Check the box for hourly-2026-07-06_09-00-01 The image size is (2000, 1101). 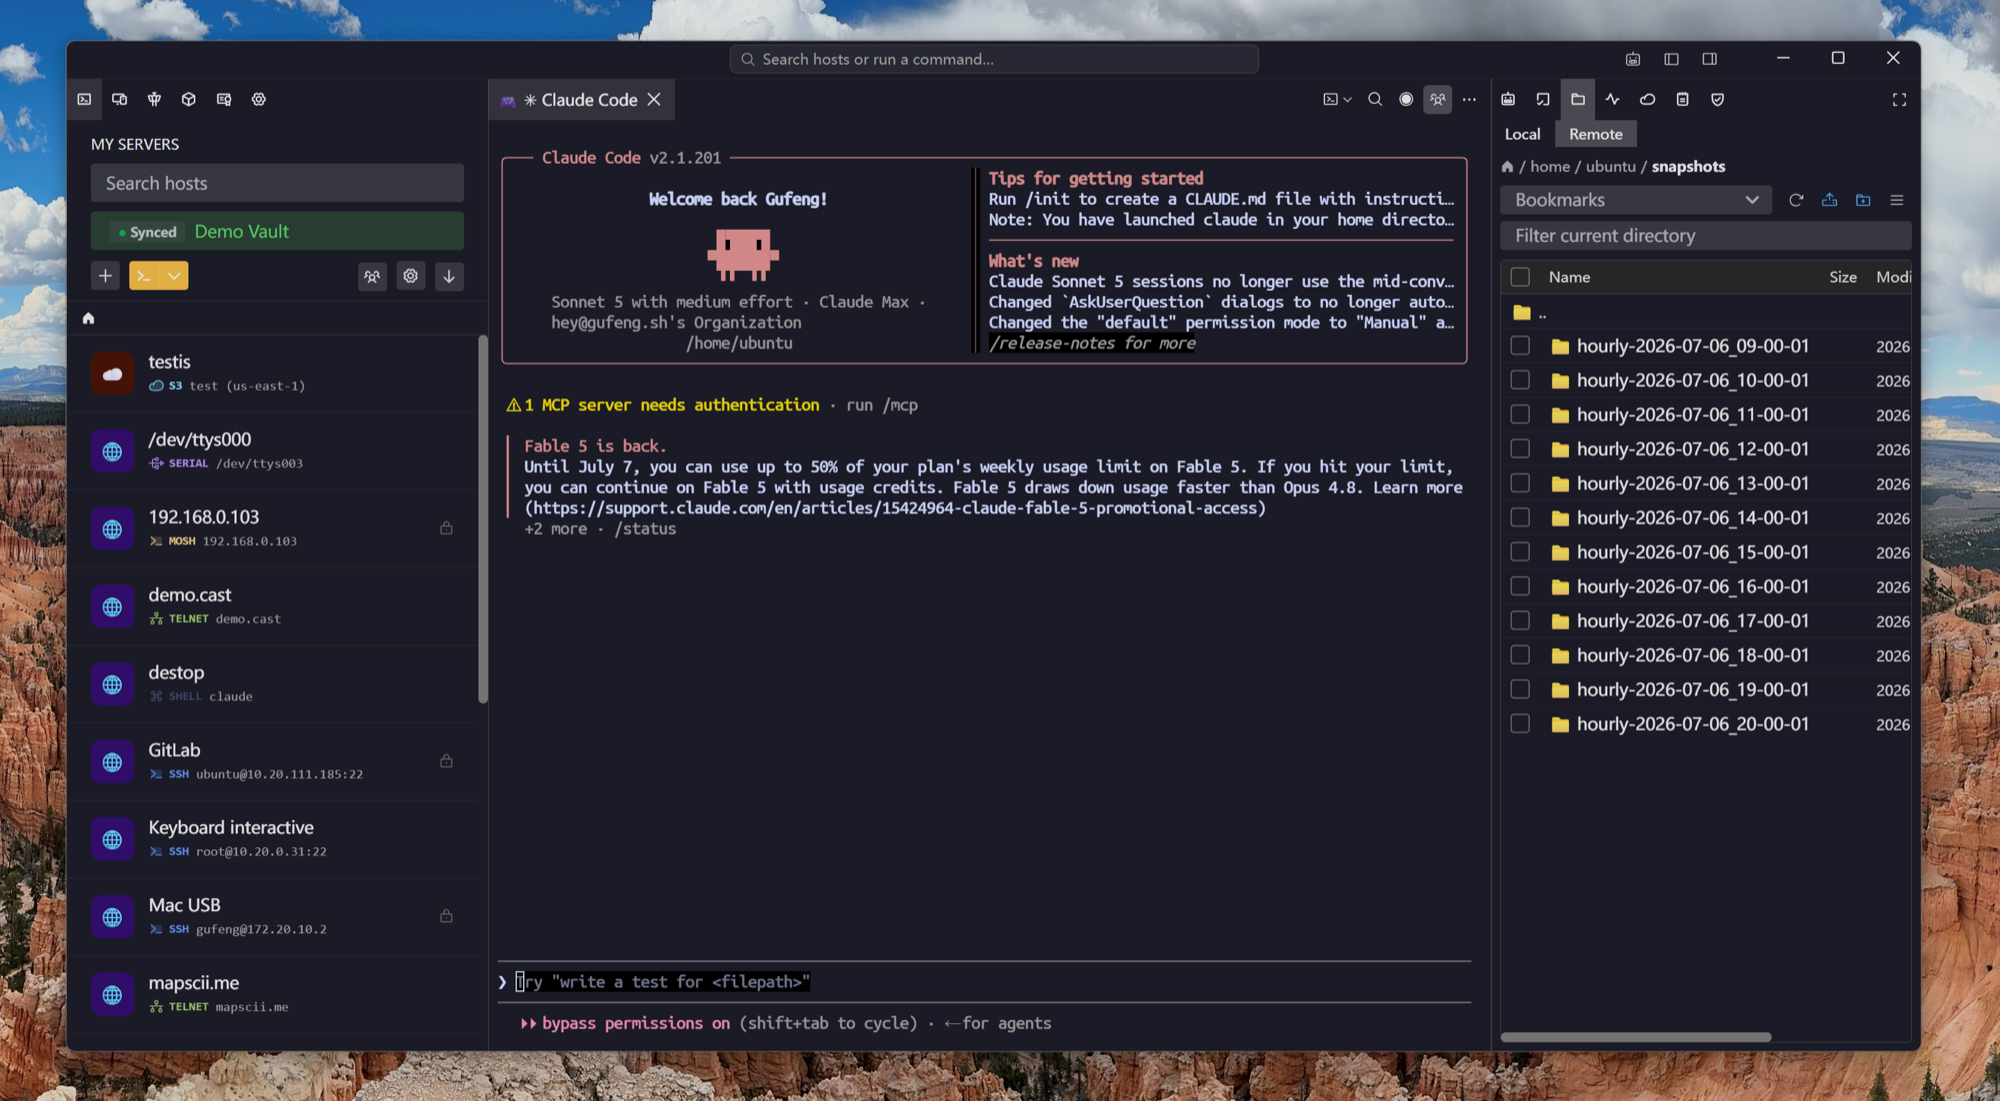(x=1520, y=346)
